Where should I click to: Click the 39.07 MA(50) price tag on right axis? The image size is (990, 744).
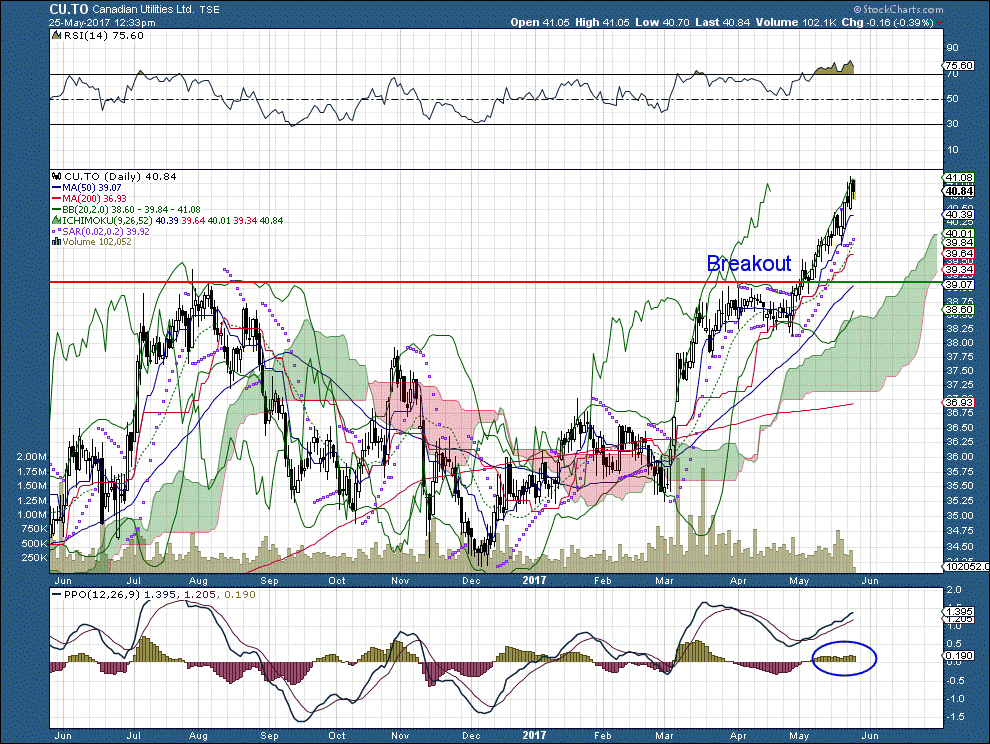pyautogui.click(x=958, y=285)
